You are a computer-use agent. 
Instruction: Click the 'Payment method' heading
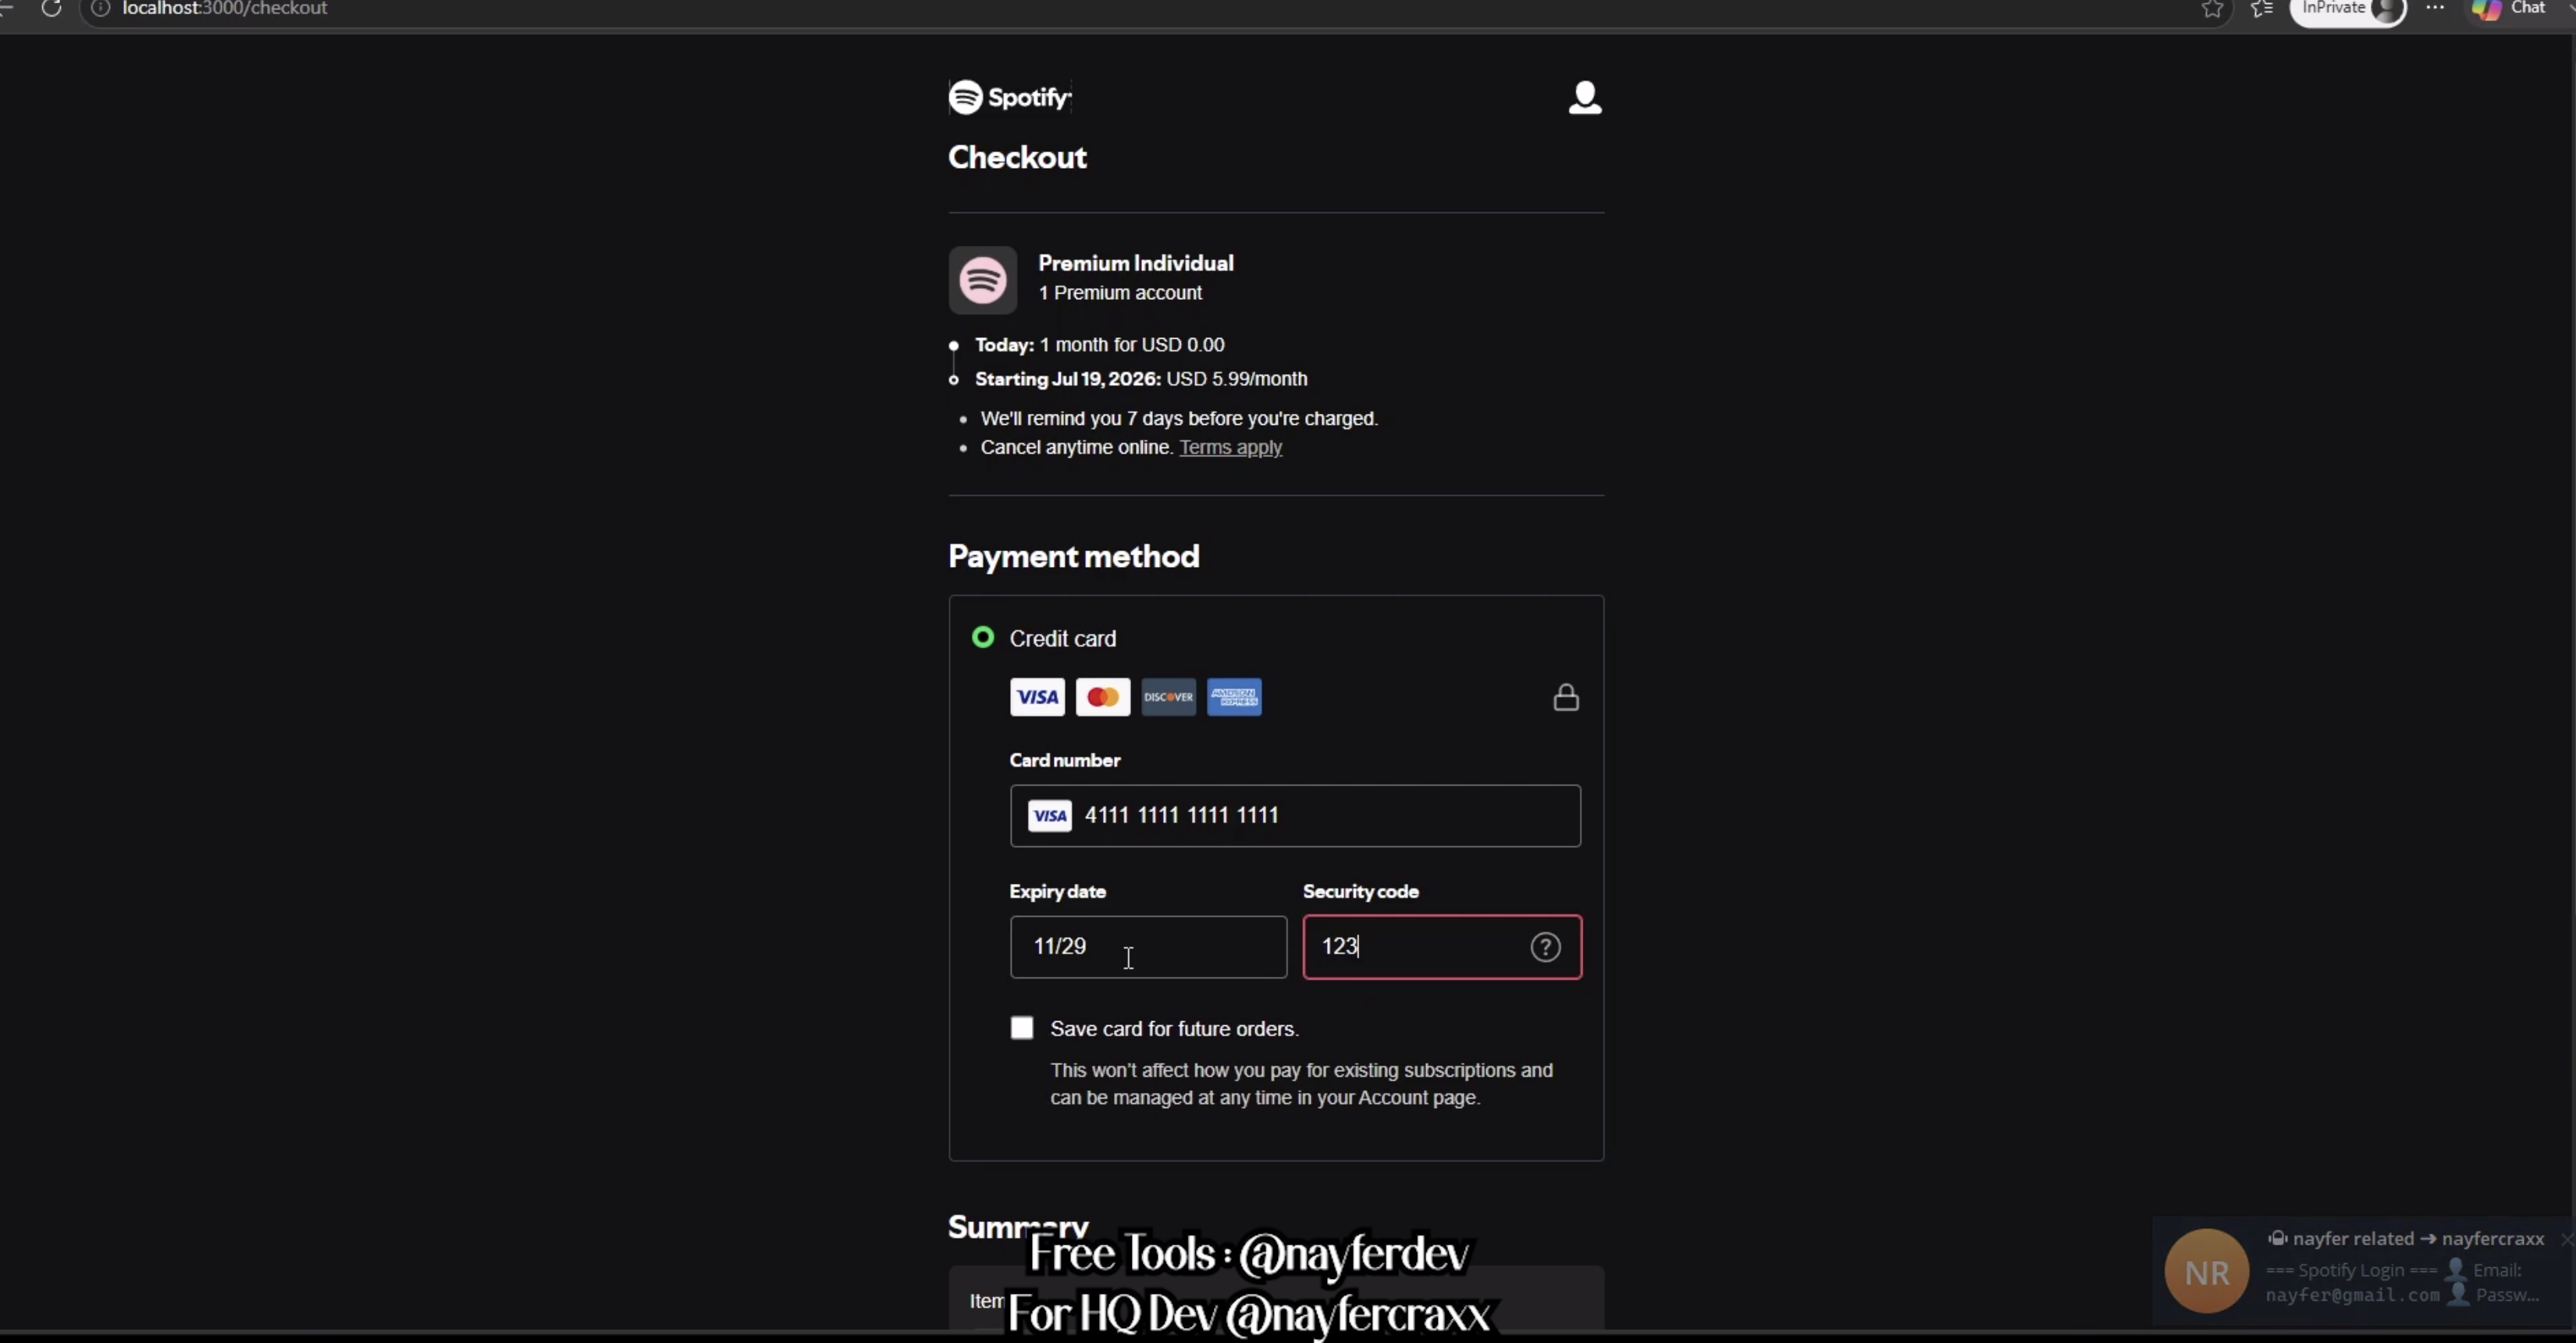tap(1074, 556)
